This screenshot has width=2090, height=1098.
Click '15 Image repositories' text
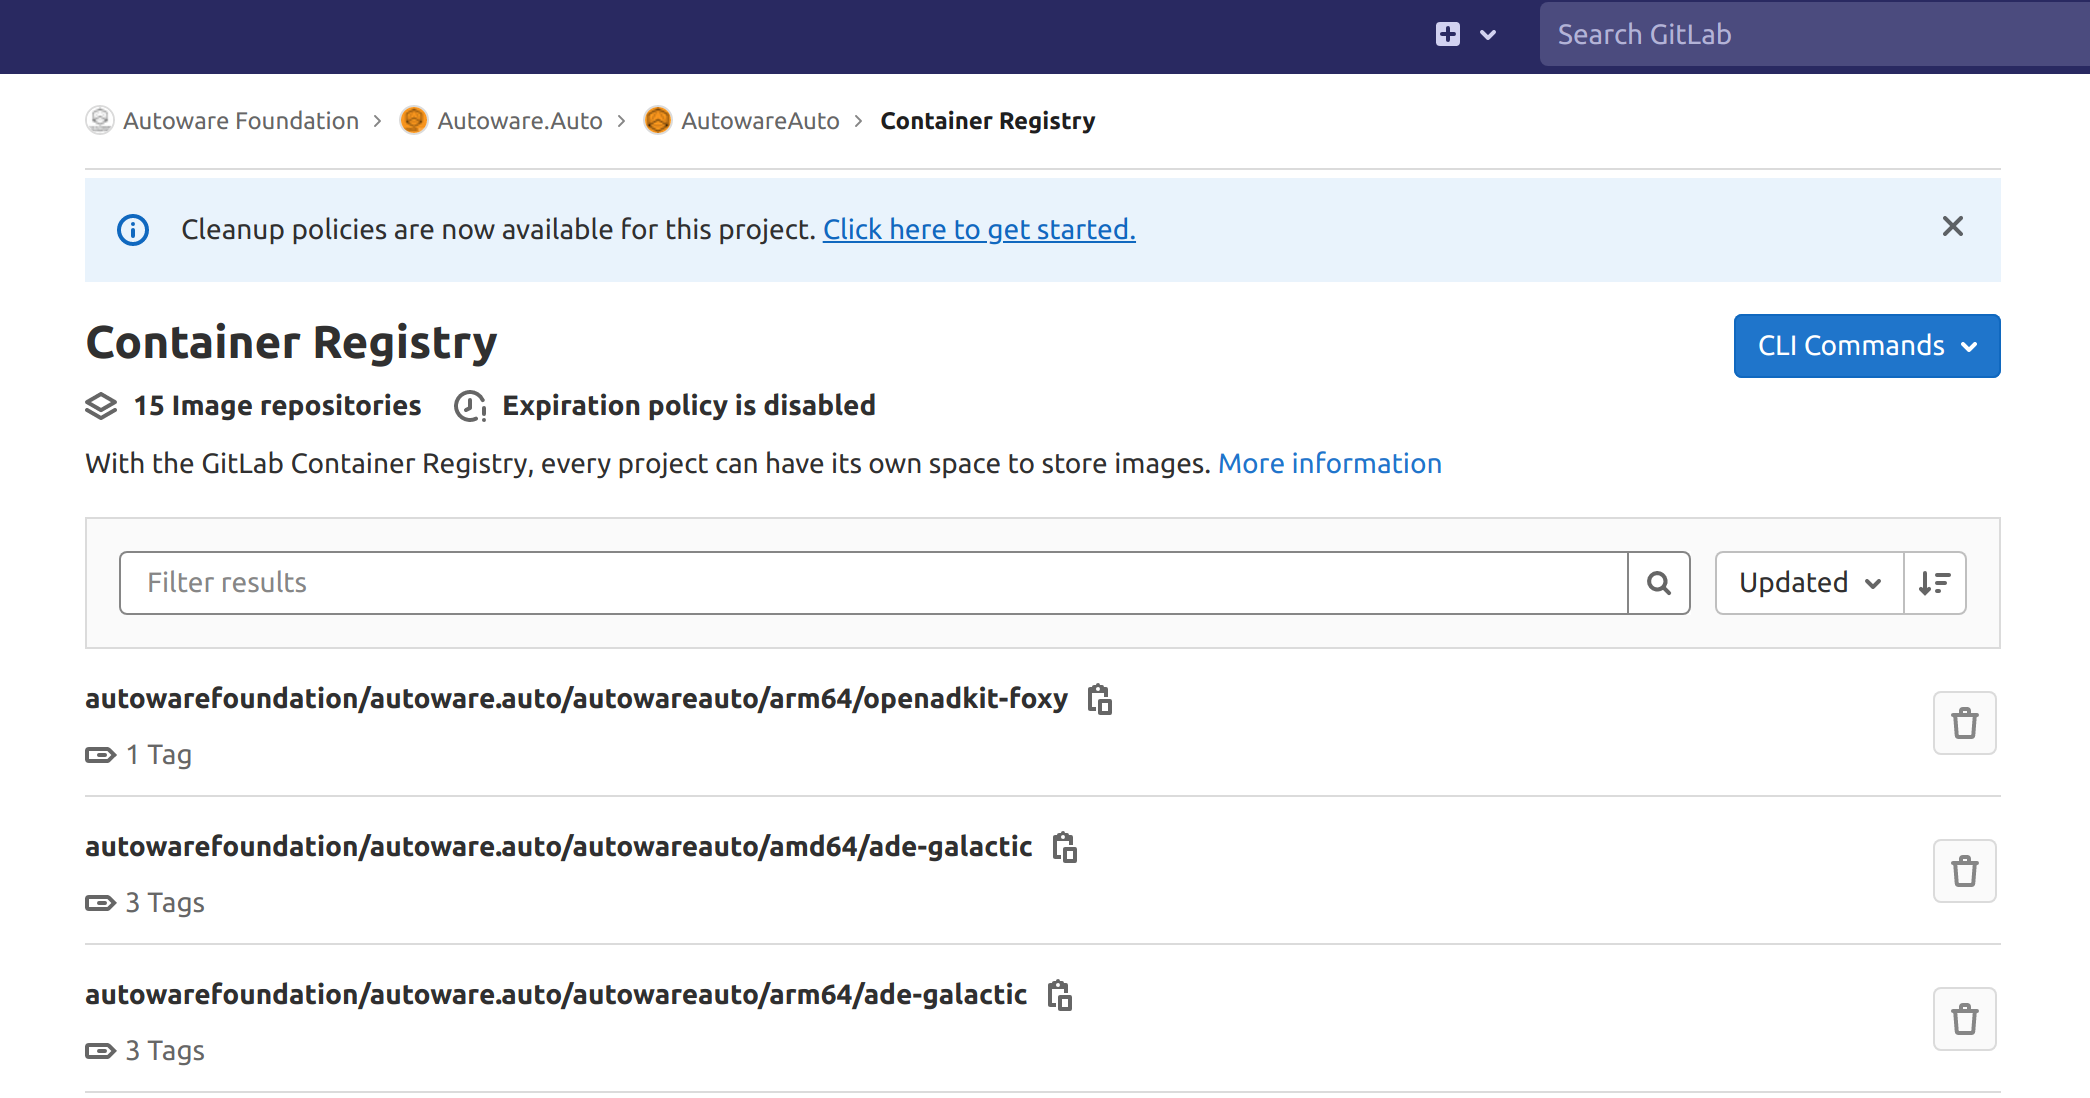point(277,406)
